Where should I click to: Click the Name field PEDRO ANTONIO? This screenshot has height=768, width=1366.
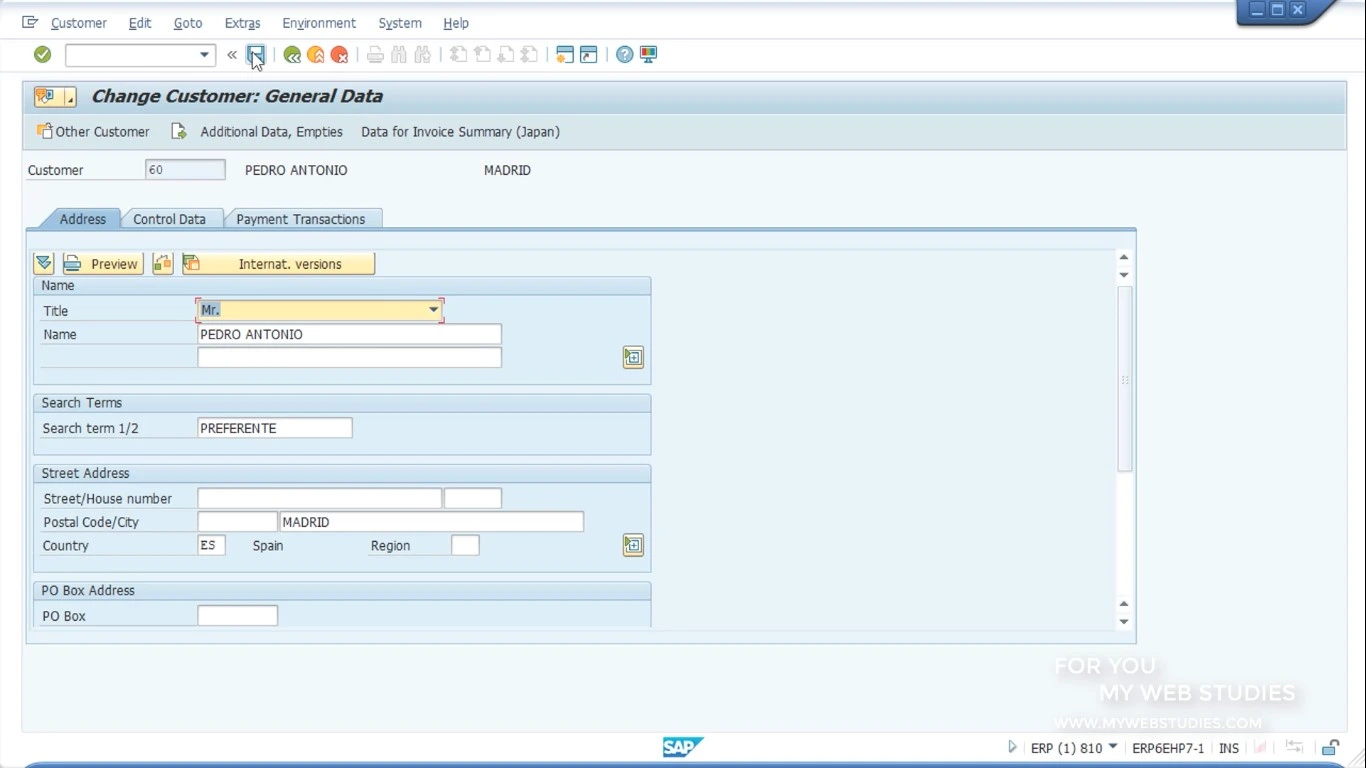(349, 334)
